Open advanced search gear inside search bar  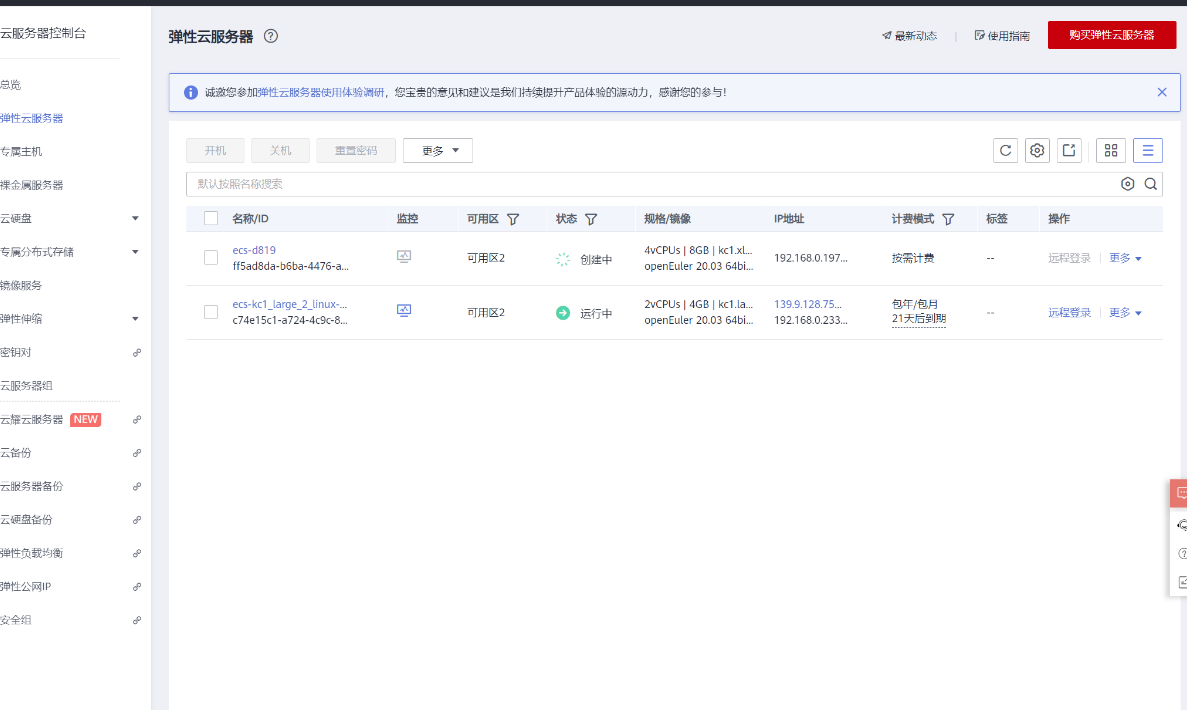point(1128,184)
